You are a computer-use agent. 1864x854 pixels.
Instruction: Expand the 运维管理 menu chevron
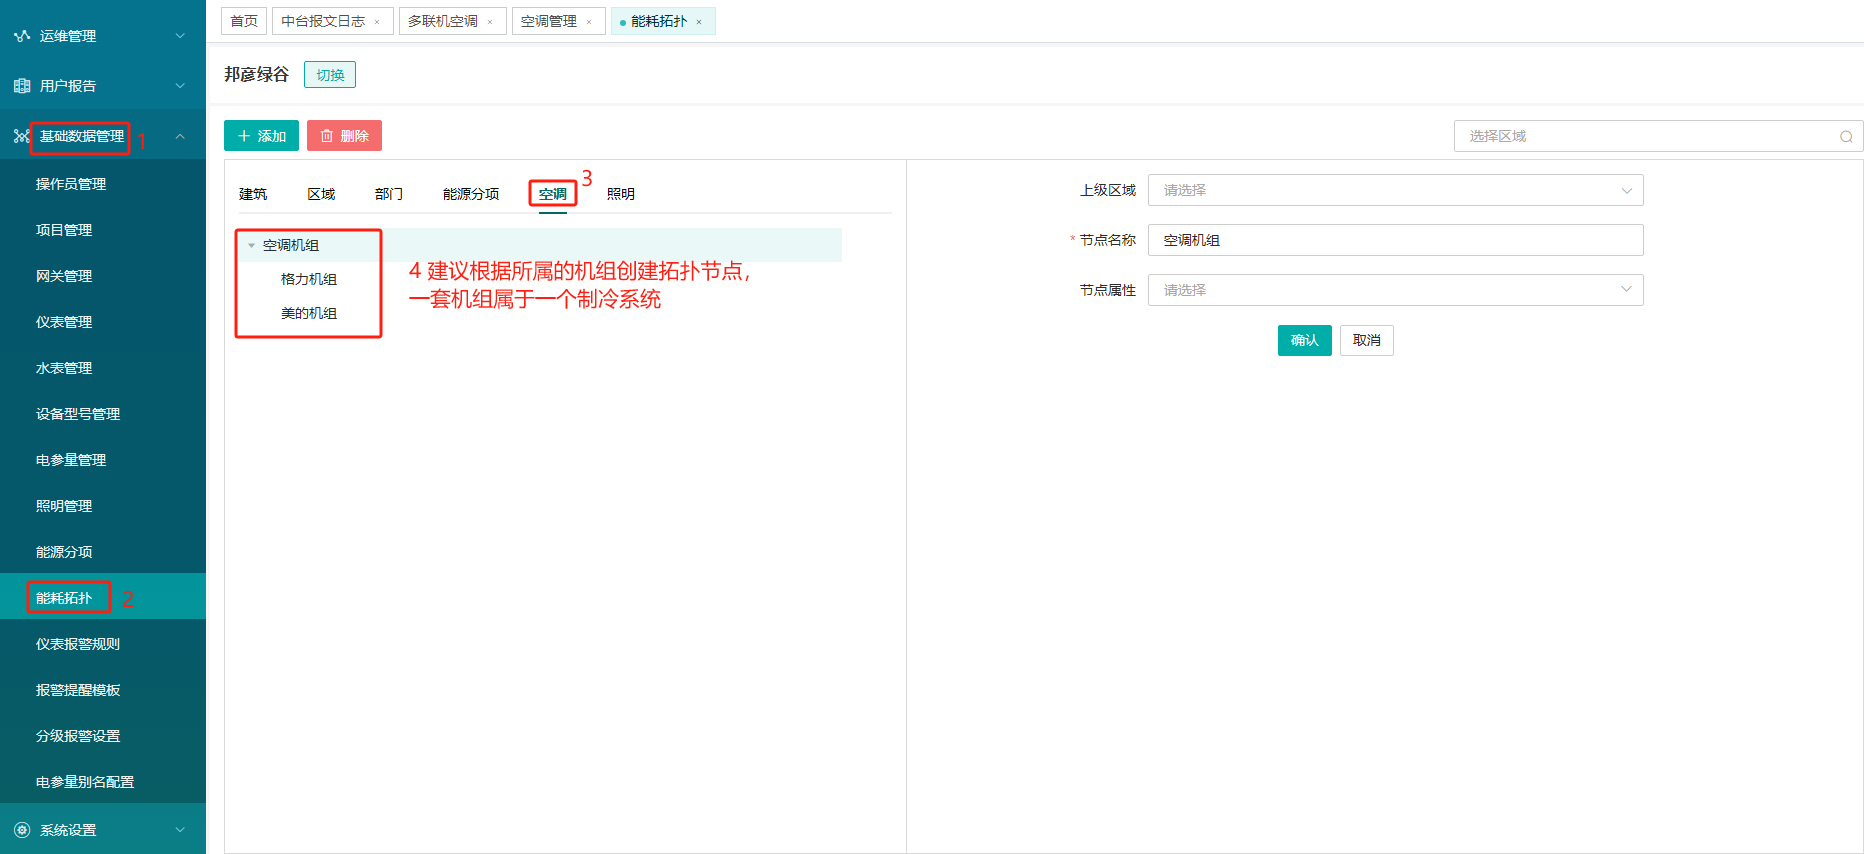[180, 36]
